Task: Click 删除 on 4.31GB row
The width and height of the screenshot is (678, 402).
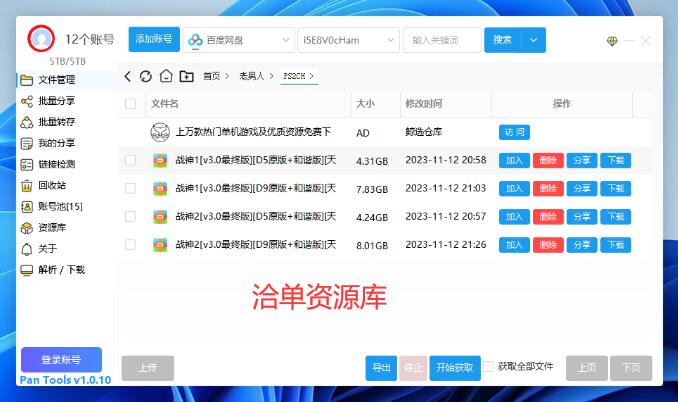Action: pyautogui.click(x=548, y=160)
